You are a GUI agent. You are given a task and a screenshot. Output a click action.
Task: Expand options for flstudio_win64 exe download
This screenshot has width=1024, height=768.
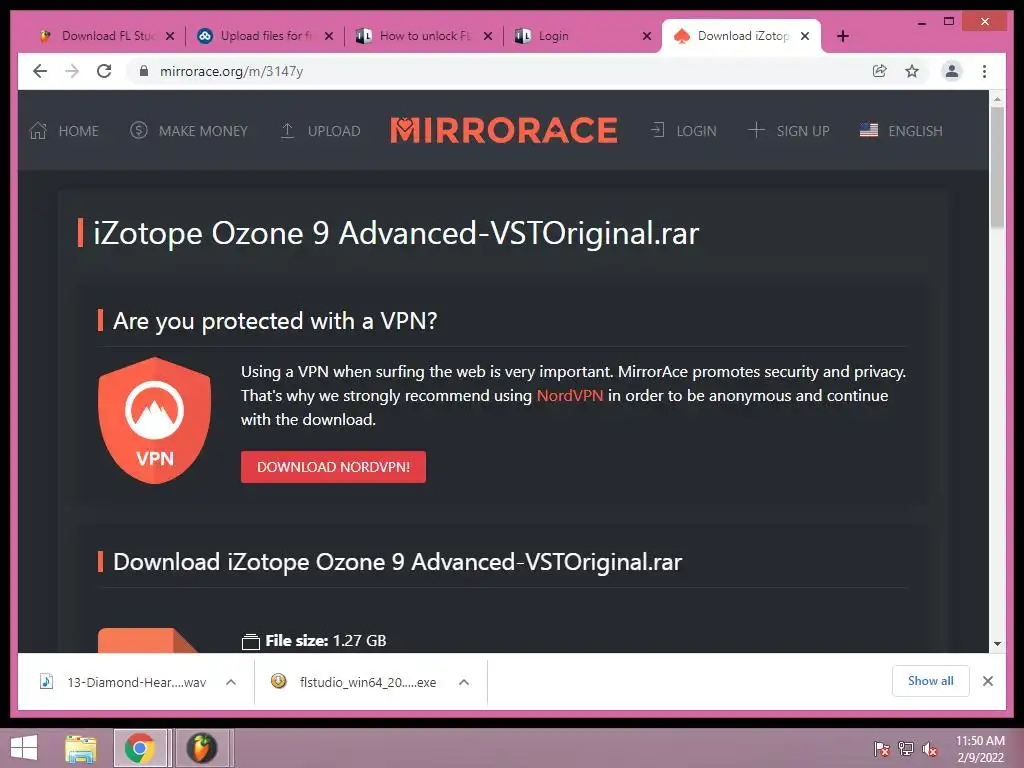[x=464, y=682]
